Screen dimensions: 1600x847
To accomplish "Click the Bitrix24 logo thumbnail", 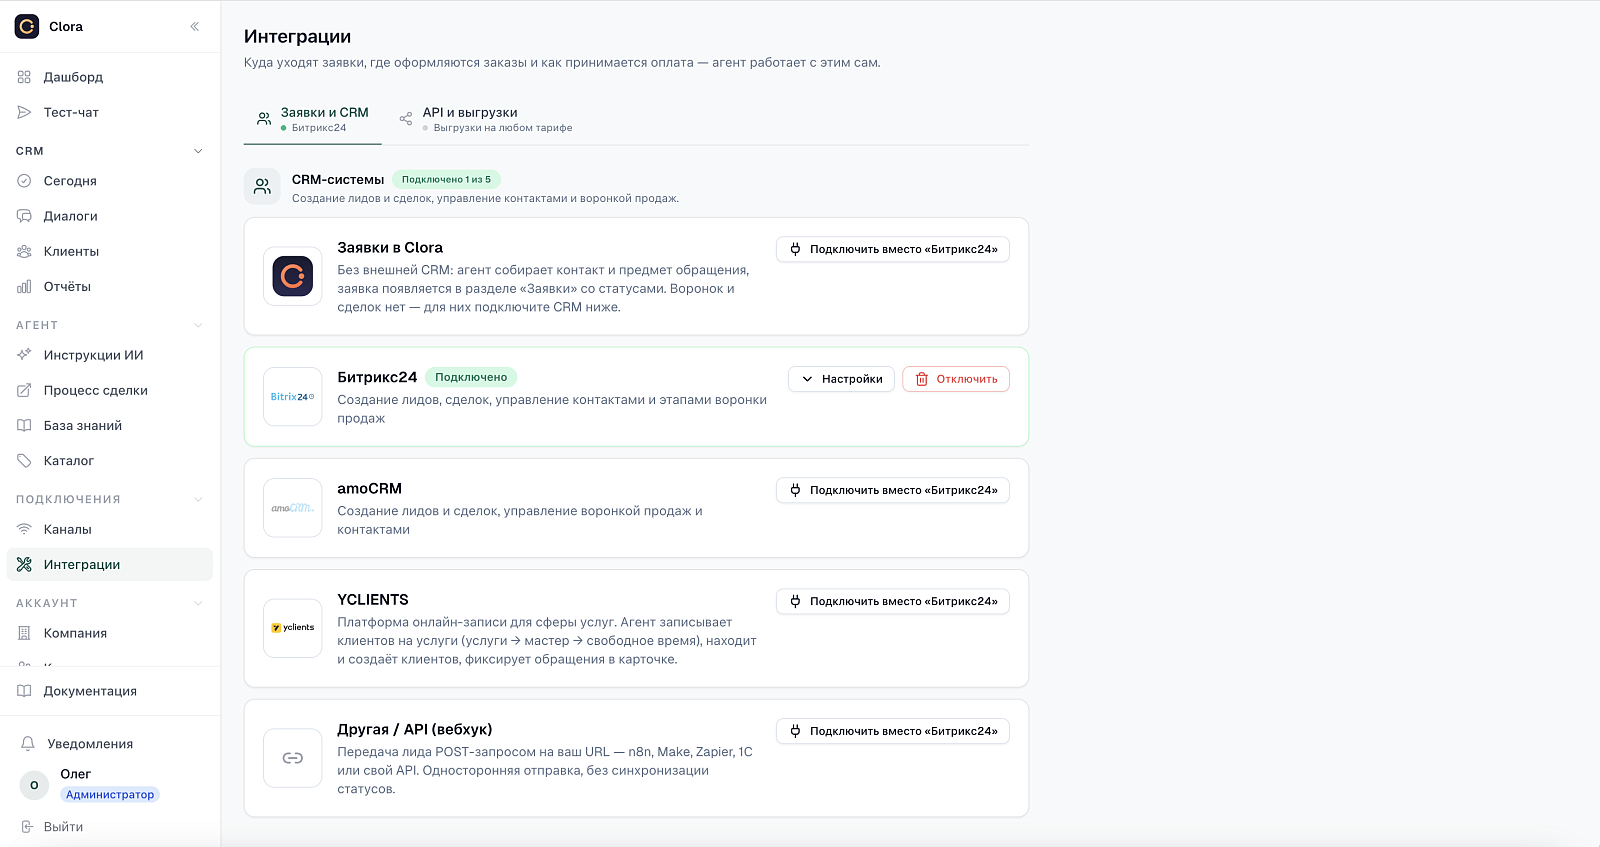I will point(293,397).
